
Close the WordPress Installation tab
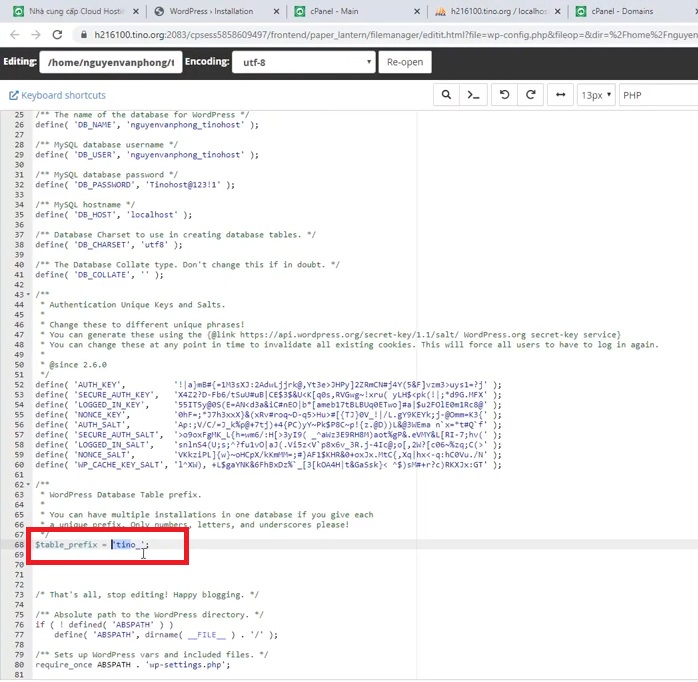[276, 12]
